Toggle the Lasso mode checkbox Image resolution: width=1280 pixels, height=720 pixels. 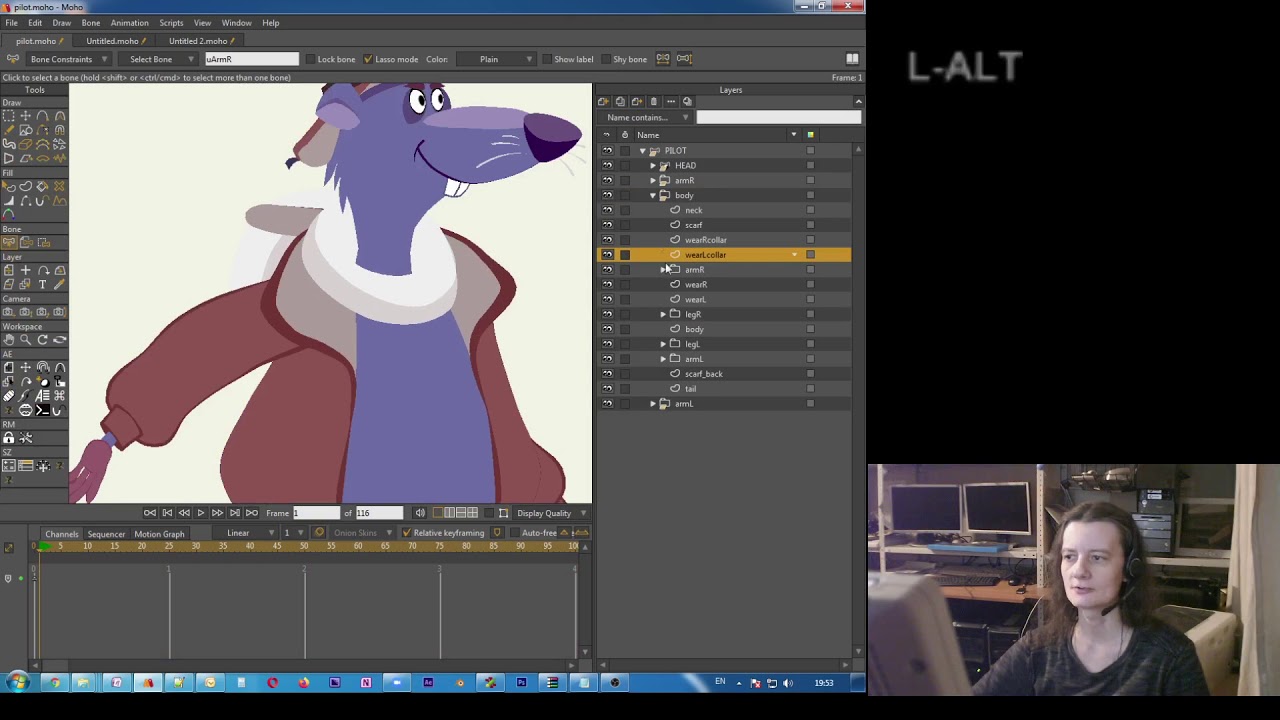click(x=368, y=59)
